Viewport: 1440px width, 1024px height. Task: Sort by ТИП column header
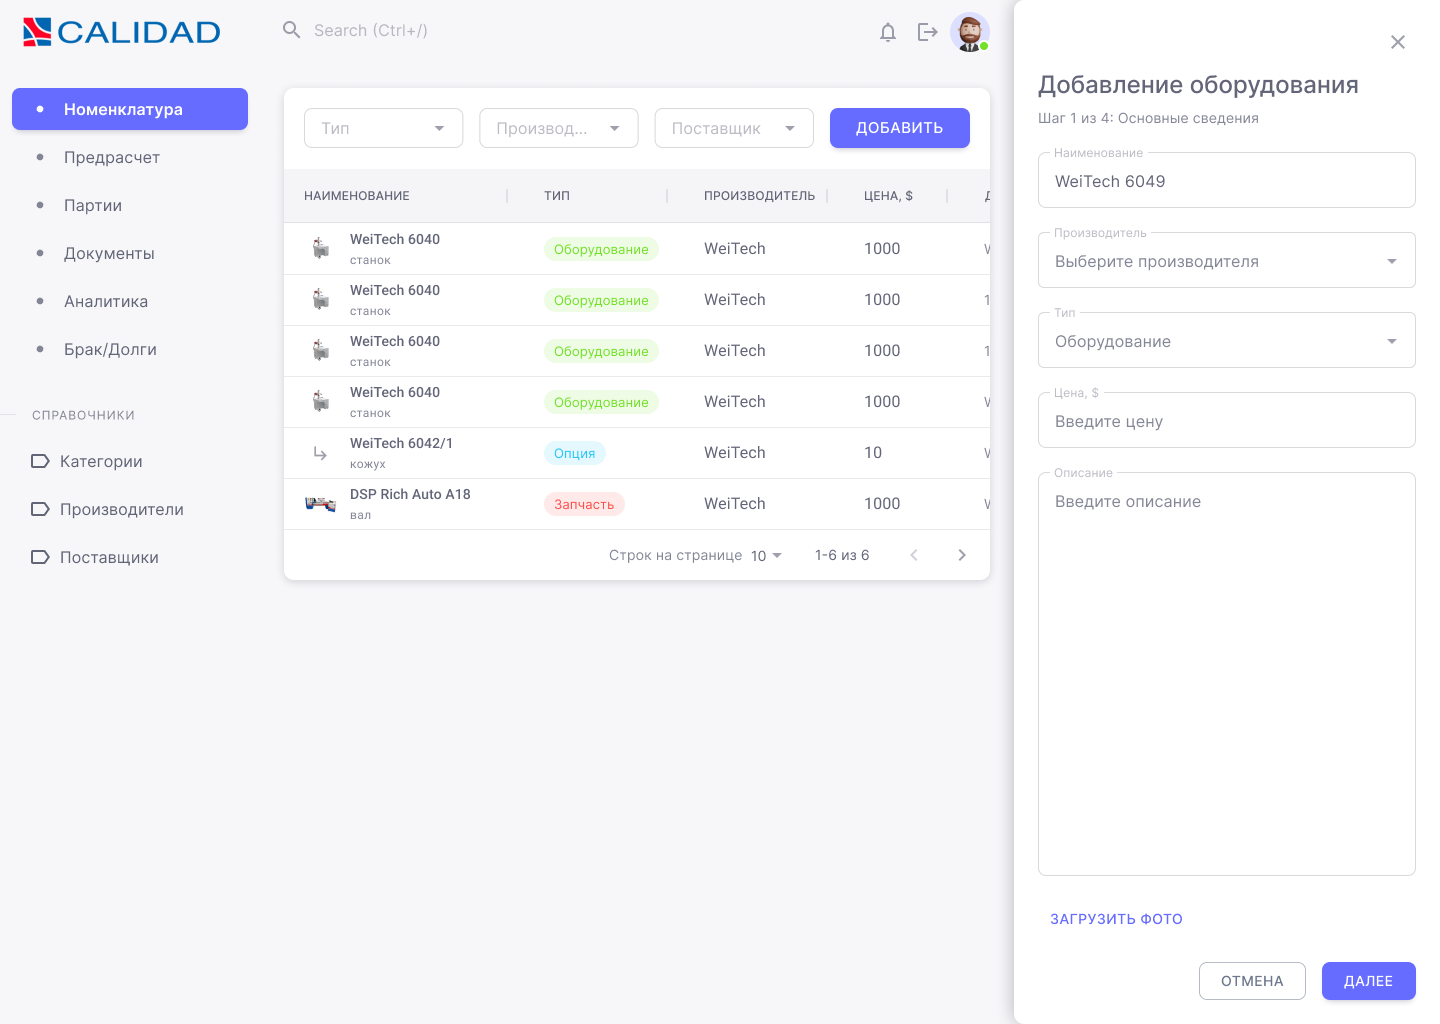coord(557,196)
